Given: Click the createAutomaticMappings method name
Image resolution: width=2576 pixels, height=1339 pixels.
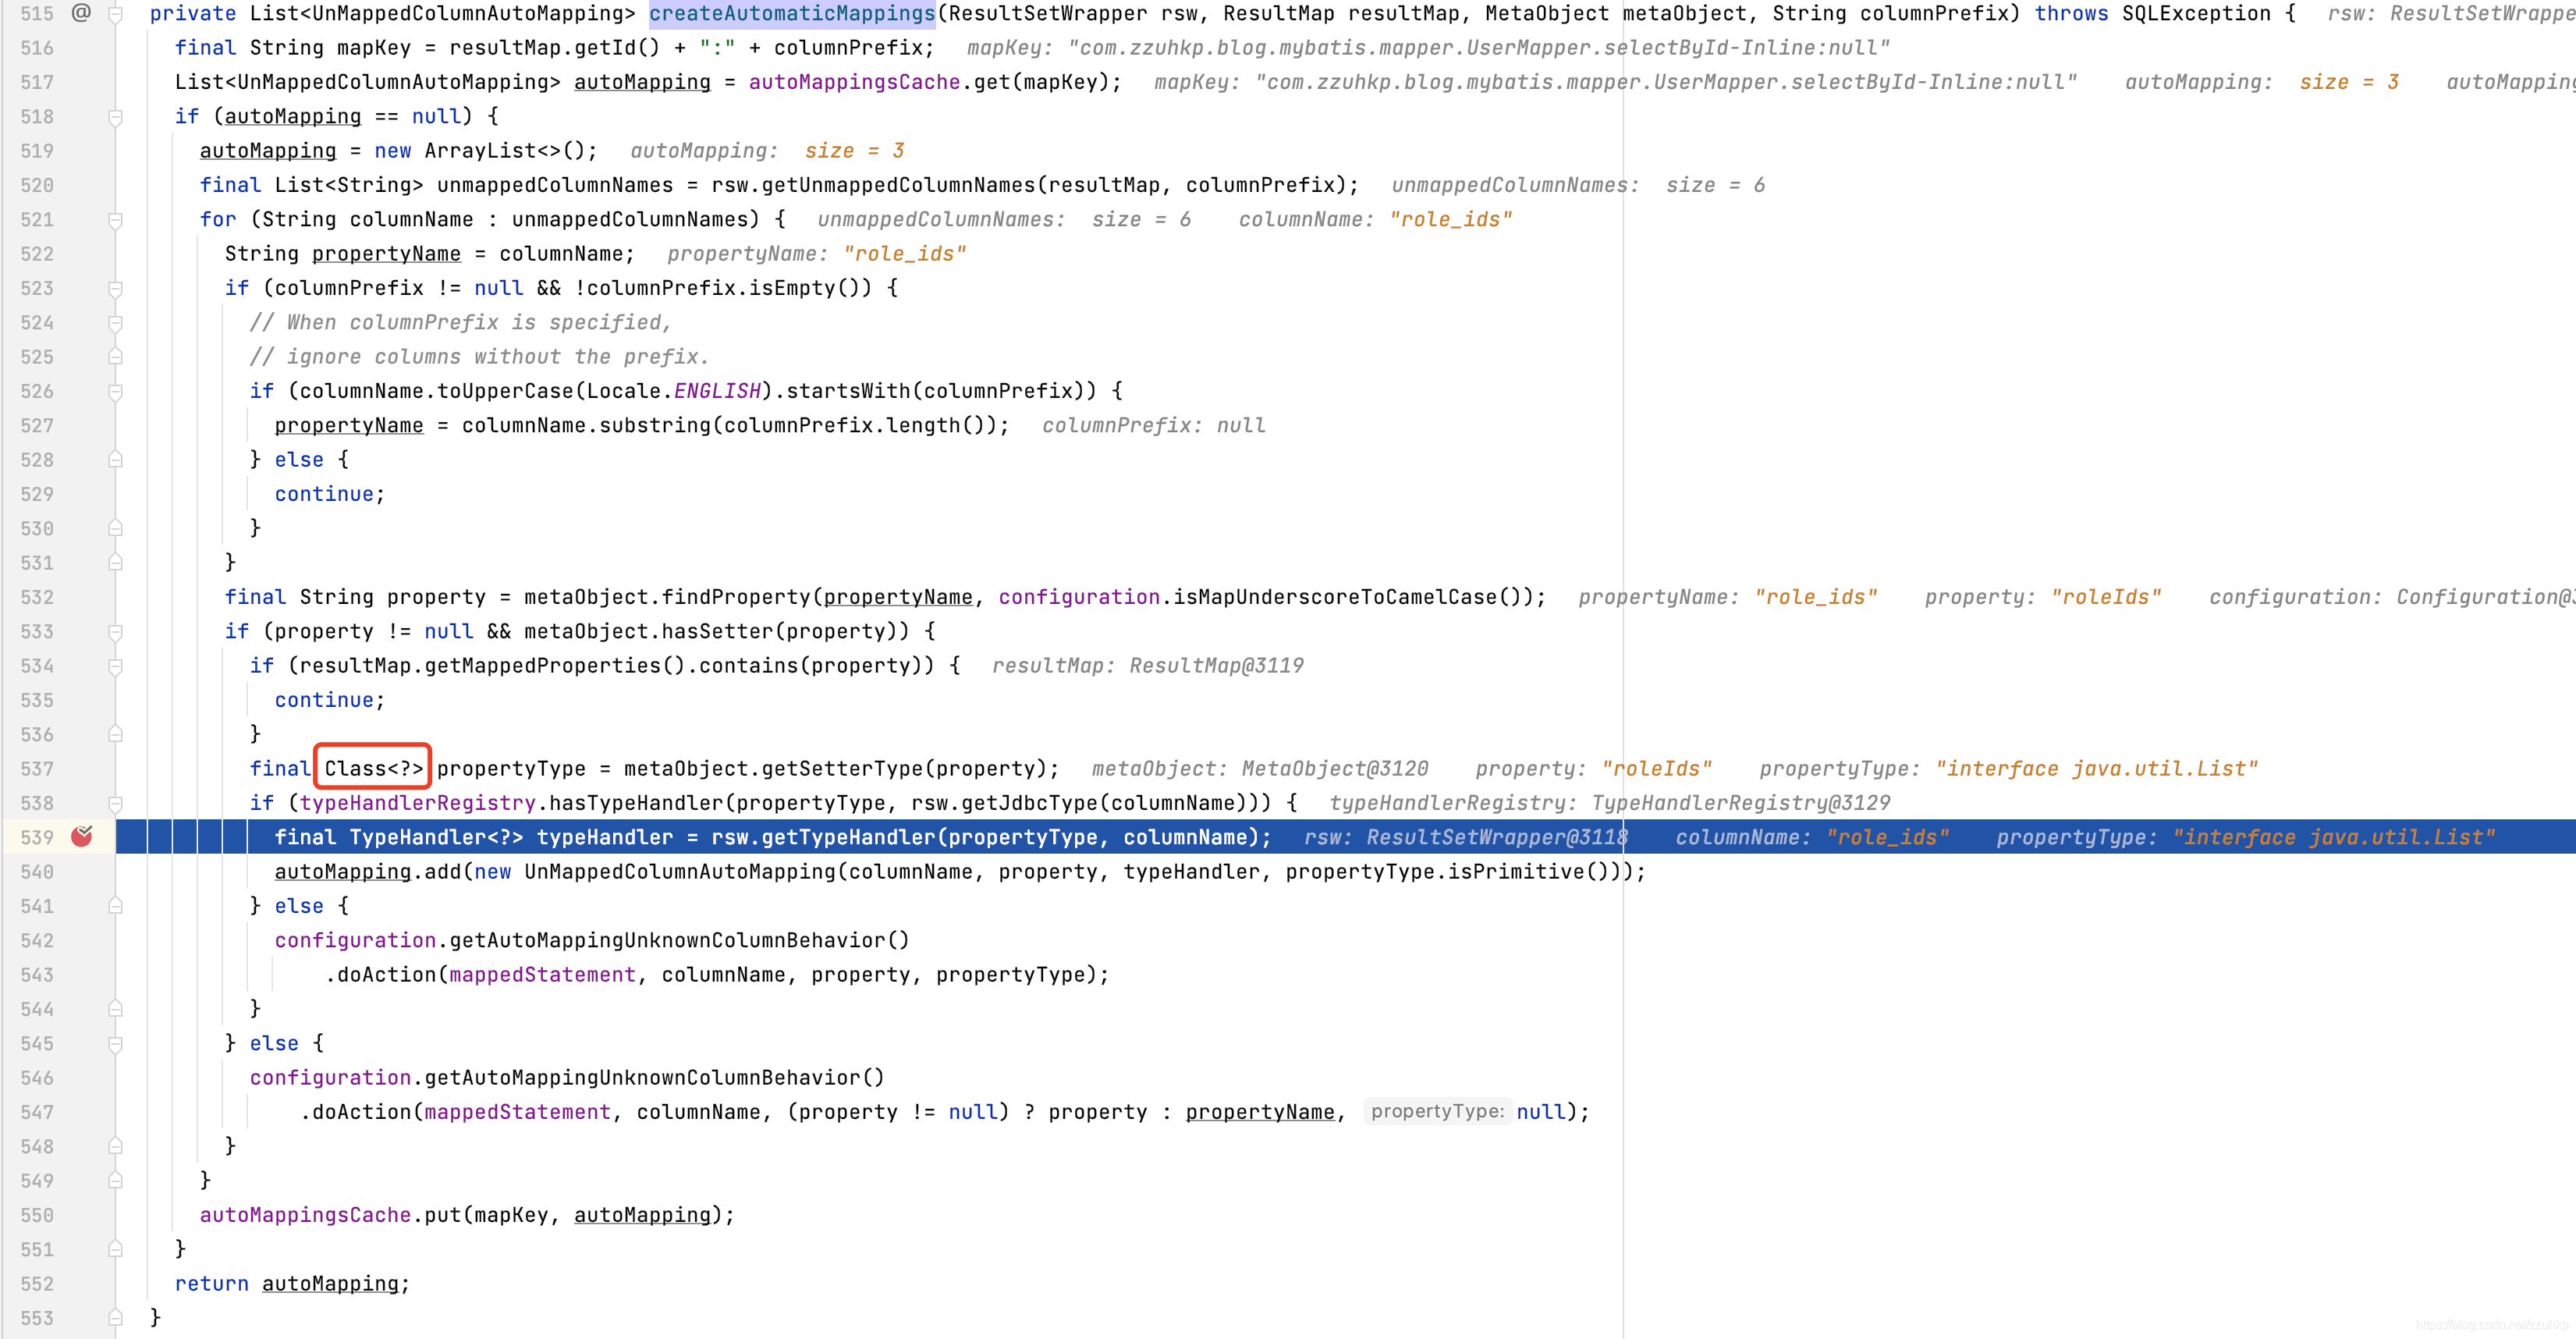Looking at the screenshot, I should click(791, 13).
